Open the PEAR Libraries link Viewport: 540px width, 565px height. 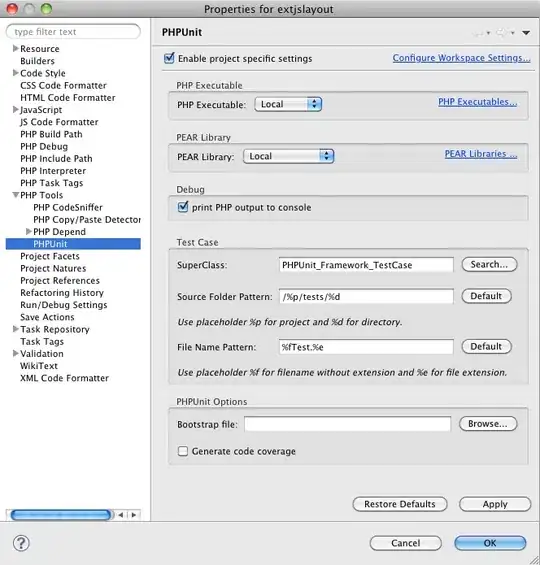click(x=481, y=154)
